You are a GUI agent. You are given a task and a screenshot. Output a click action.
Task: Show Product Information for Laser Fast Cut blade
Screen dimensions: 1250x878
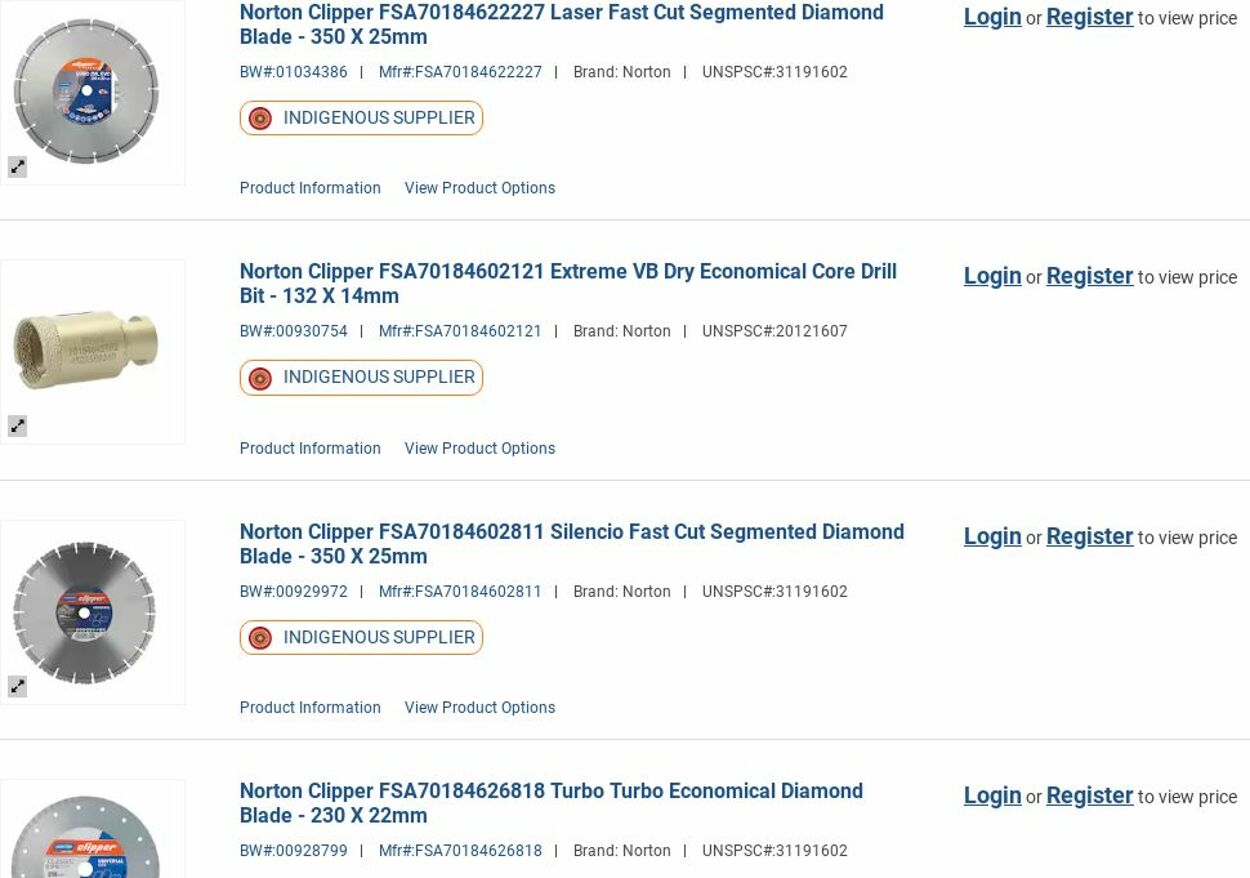(x=310, y=188)
